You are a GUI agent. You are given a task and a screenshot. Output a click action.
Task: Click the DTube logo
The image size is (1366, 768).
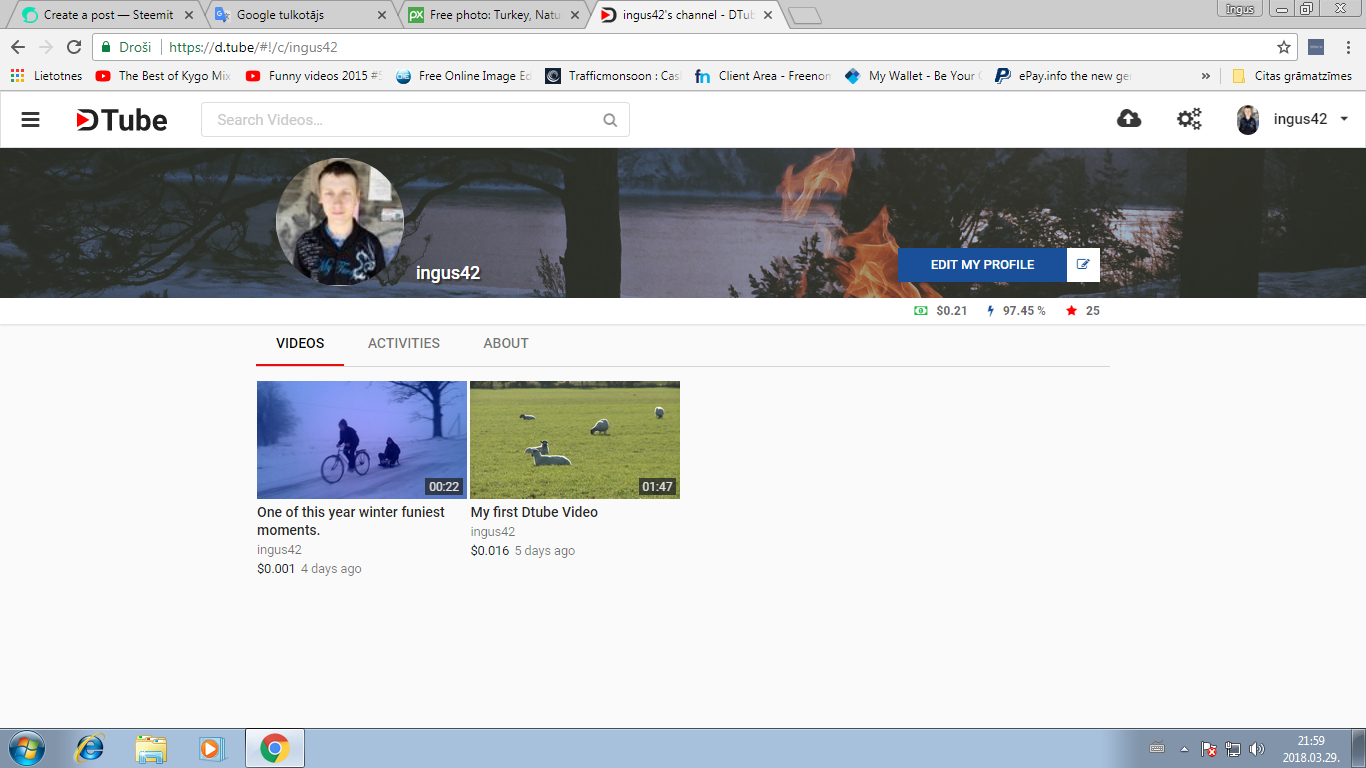click(x=122, y=120)
